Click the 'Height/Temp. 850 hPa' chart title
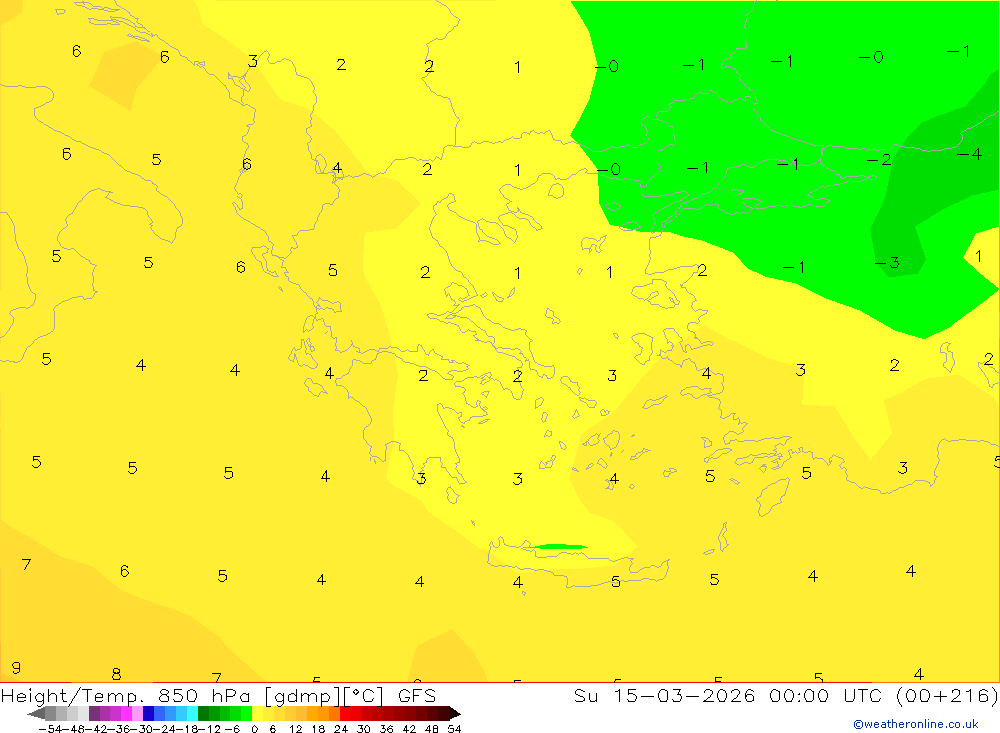The image size is (1000, 733). [125, 696]
